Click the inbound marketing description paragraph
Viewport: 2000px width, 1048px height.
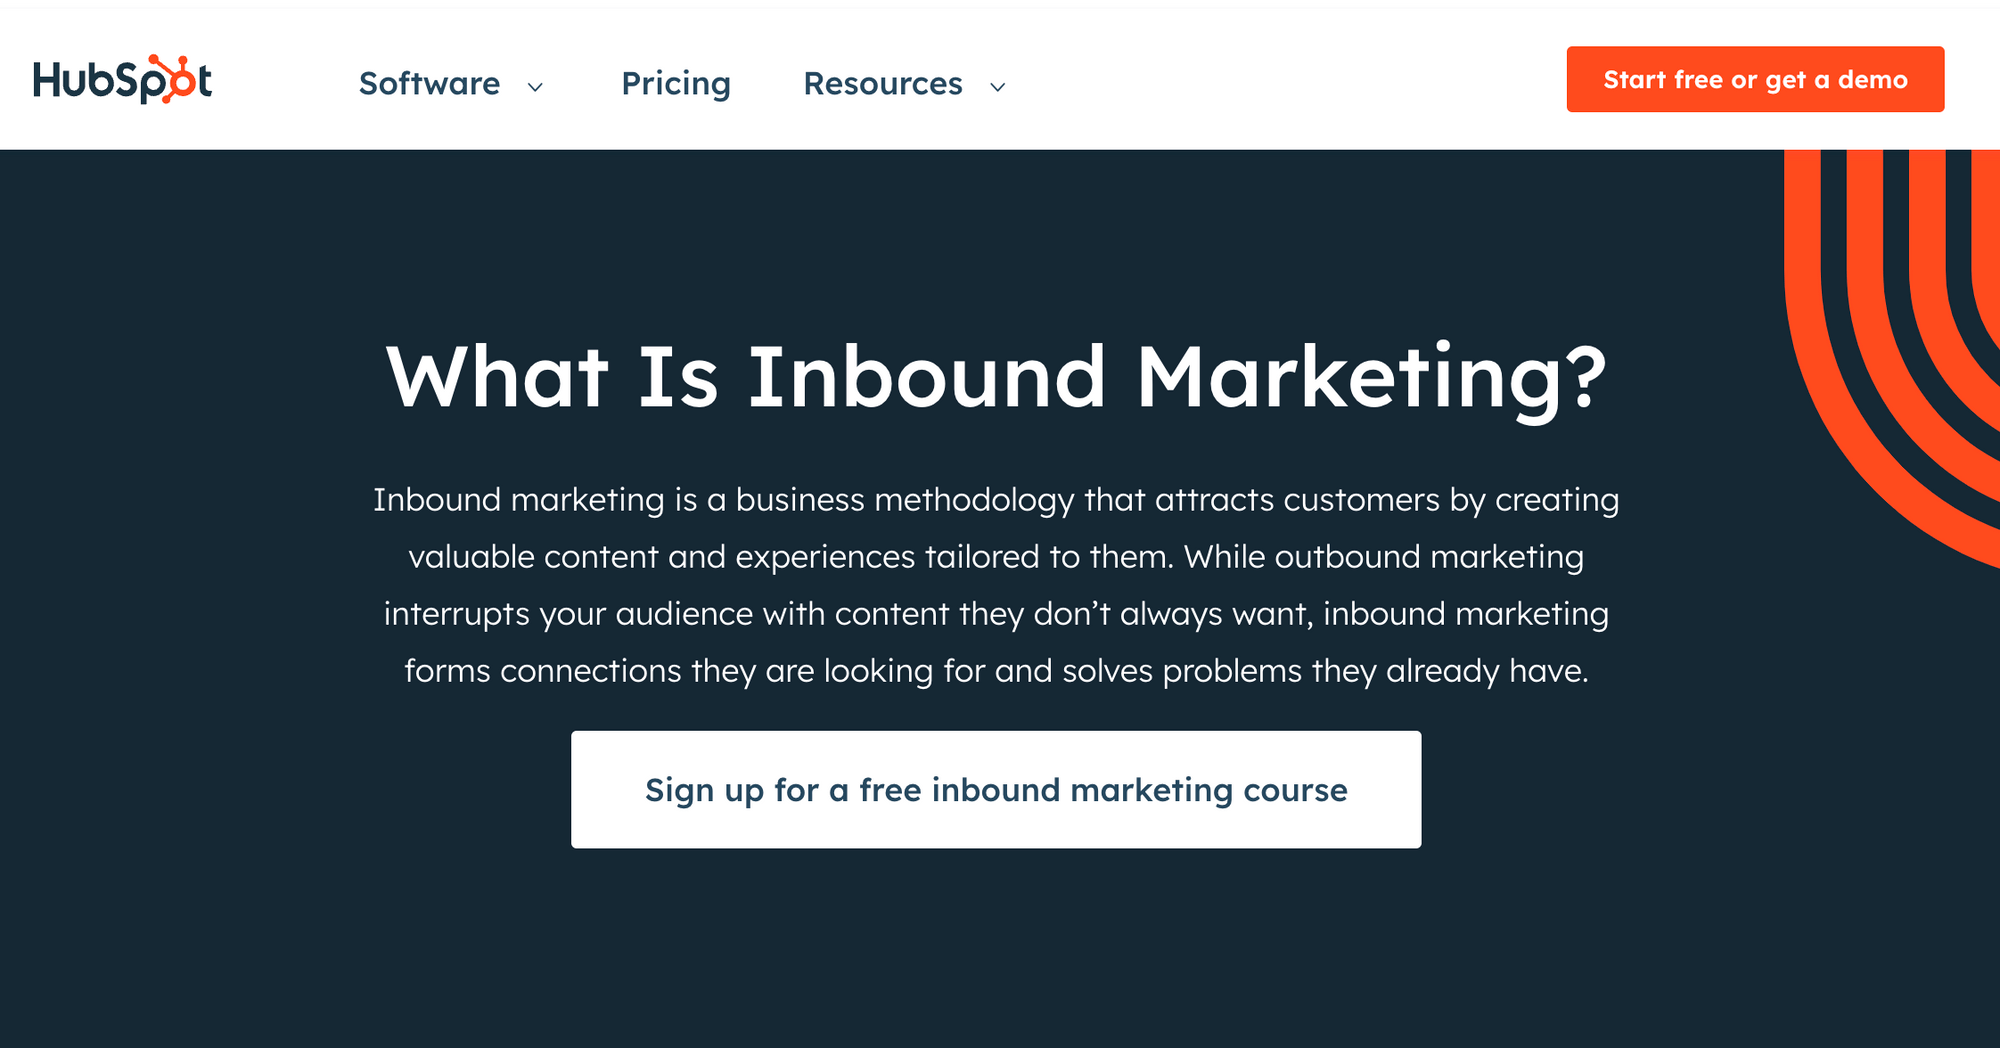(x=996, y=585)
